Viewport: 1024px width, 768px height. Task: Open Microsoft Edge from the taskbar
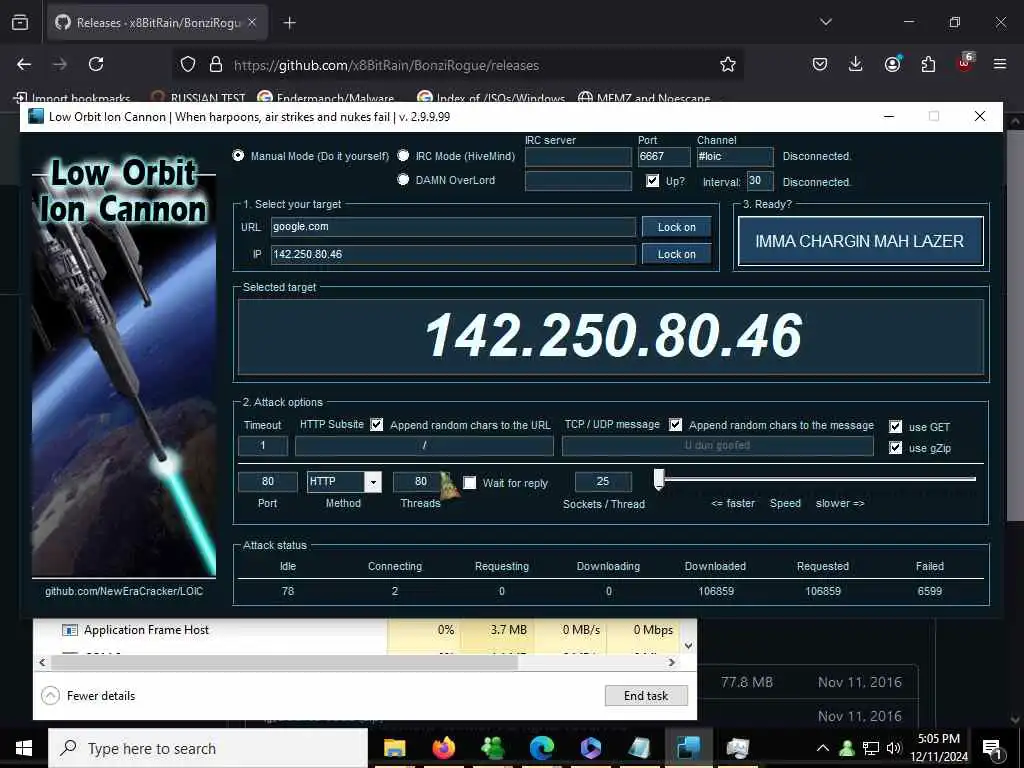[x=542, y=748]
